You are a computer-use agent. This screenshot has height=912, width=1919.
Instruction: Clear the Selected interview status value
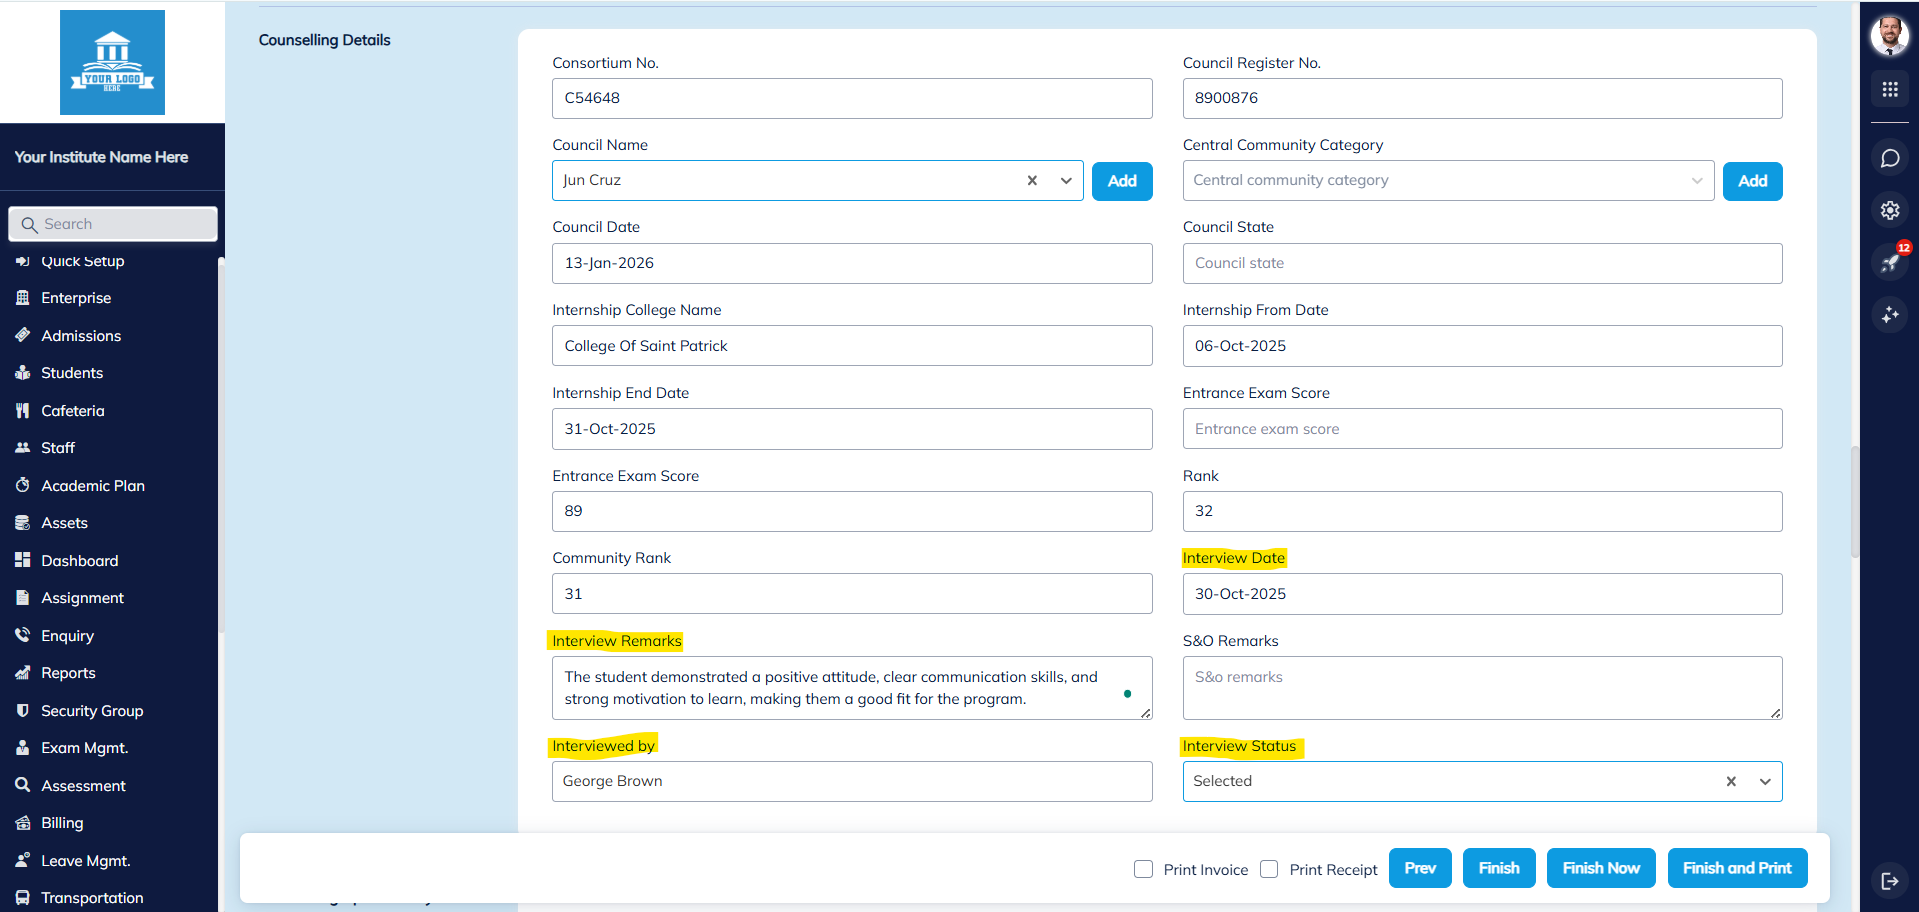[1731, 782]
